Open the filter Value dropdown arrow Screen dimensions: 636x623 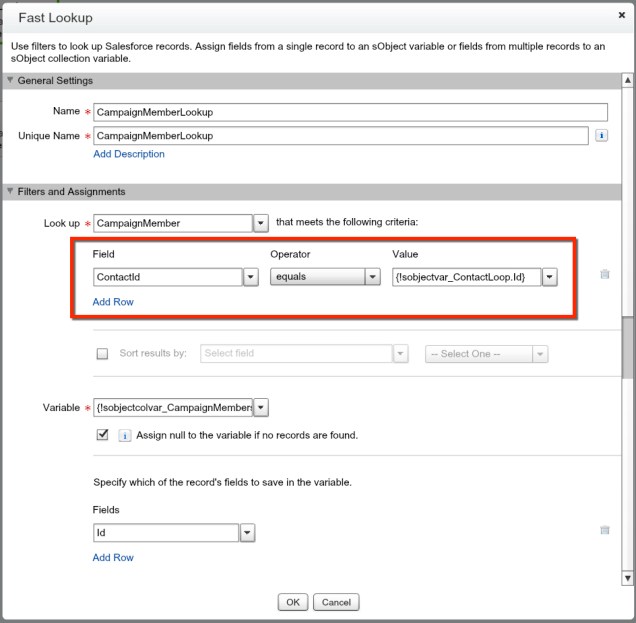549,277
